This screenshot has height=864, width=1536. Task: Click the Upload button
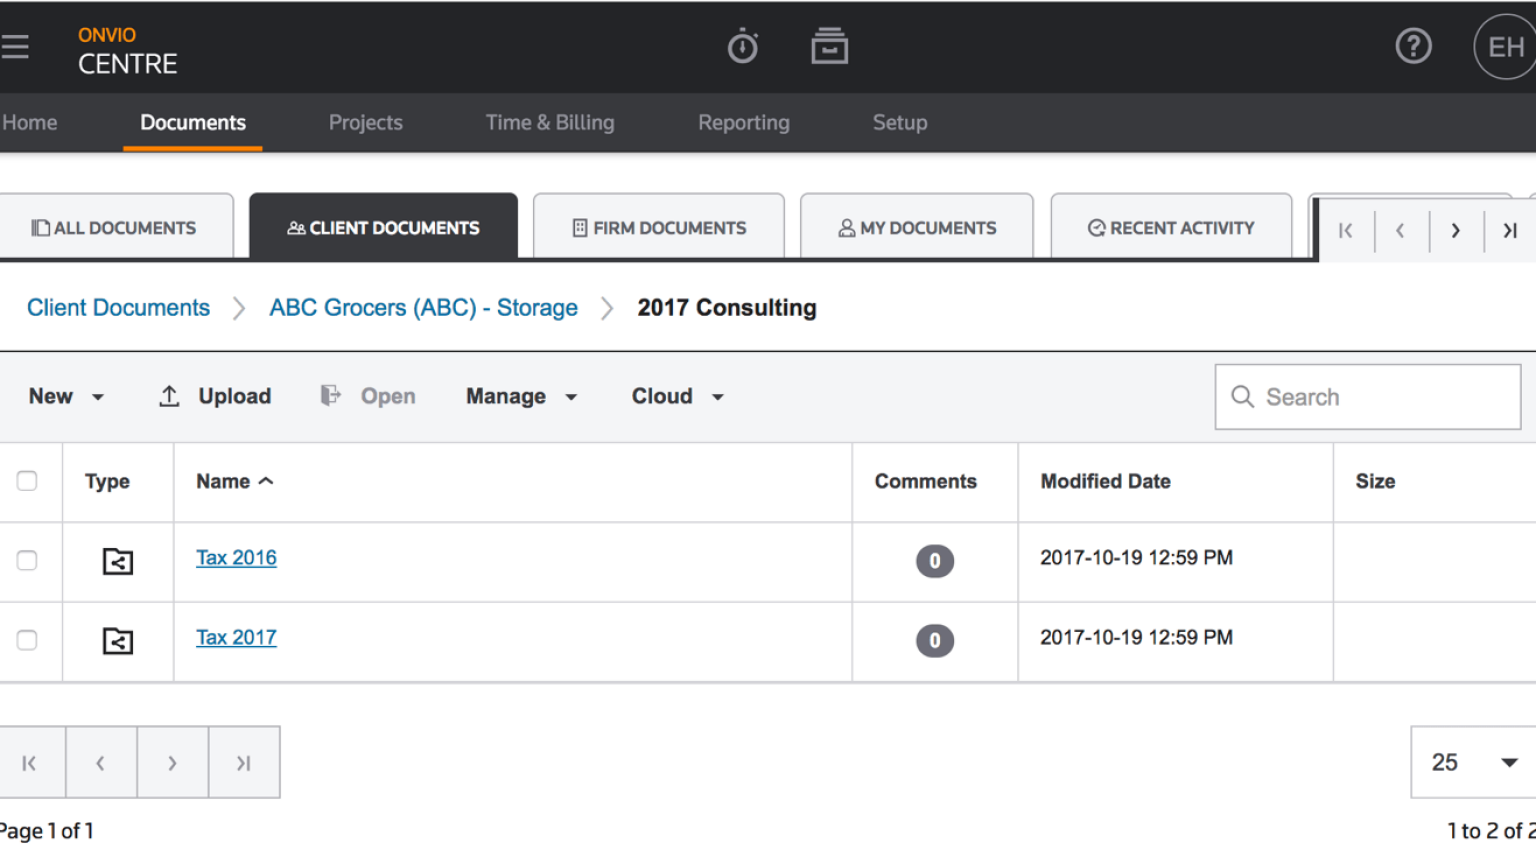pos(215,397)
